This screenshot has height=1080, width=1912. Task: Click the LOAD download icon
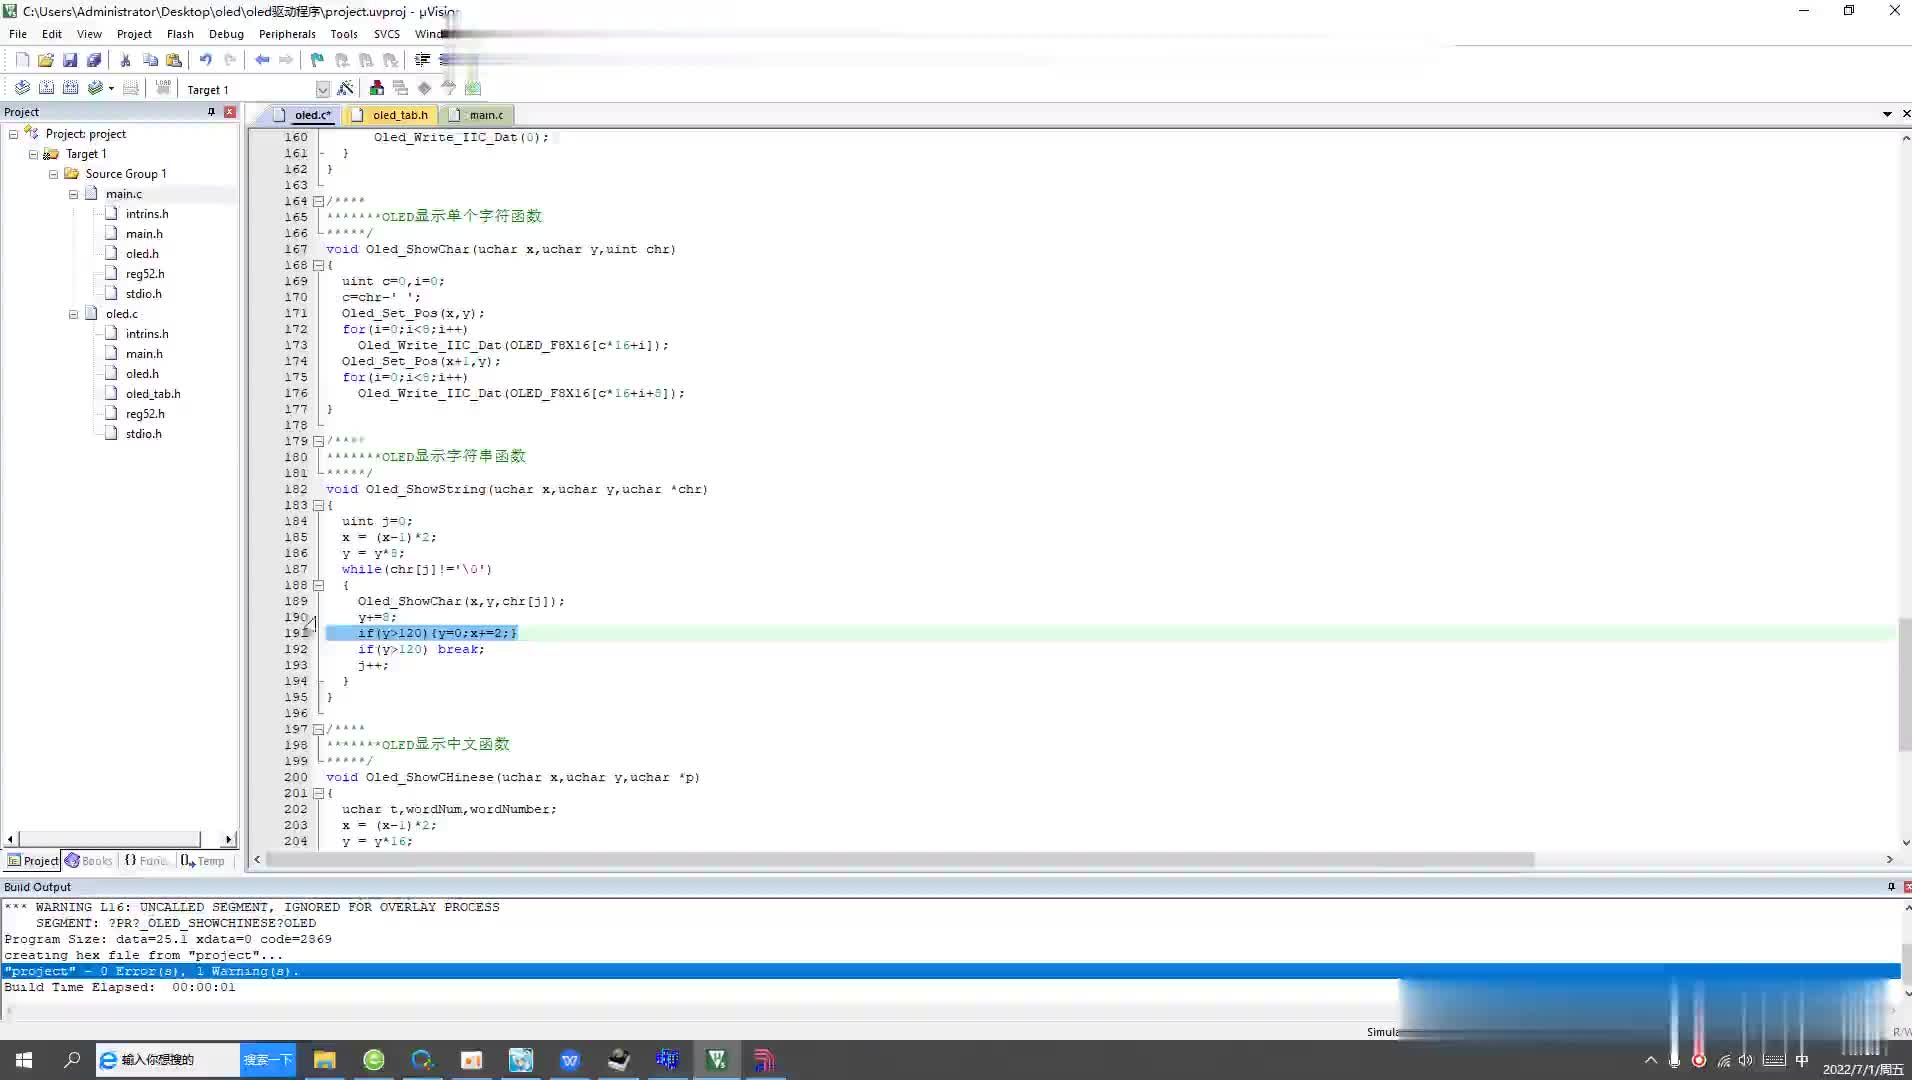pyautogui.click(x=163, y=88)
